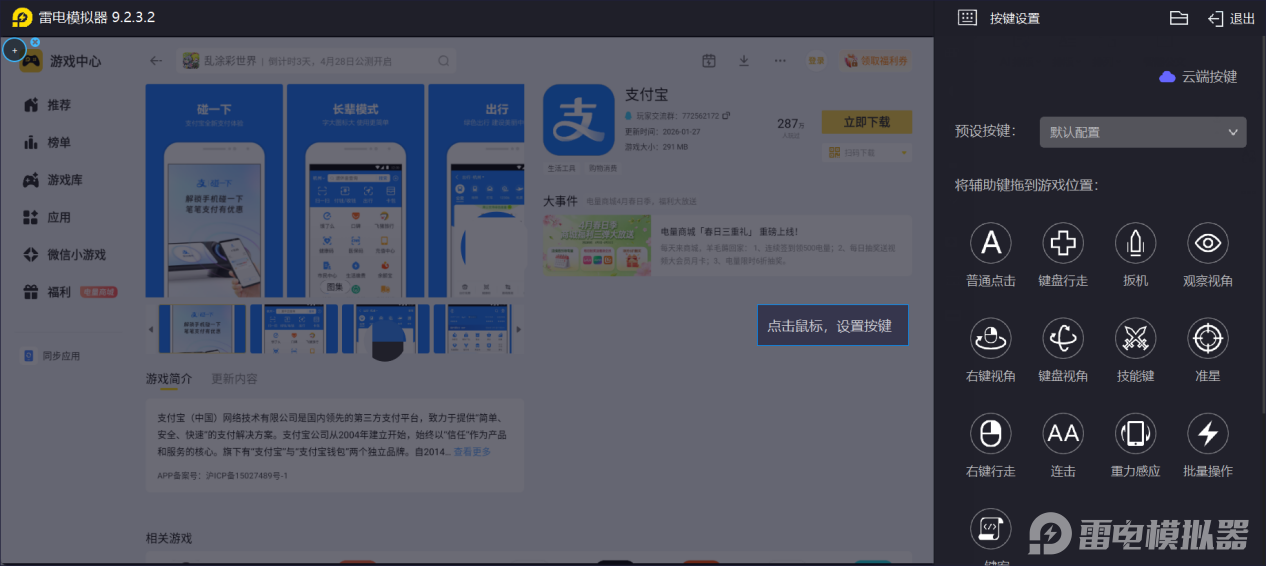Open the three-dots more menu
This screenshot has height=566, width=1266.
780,61
